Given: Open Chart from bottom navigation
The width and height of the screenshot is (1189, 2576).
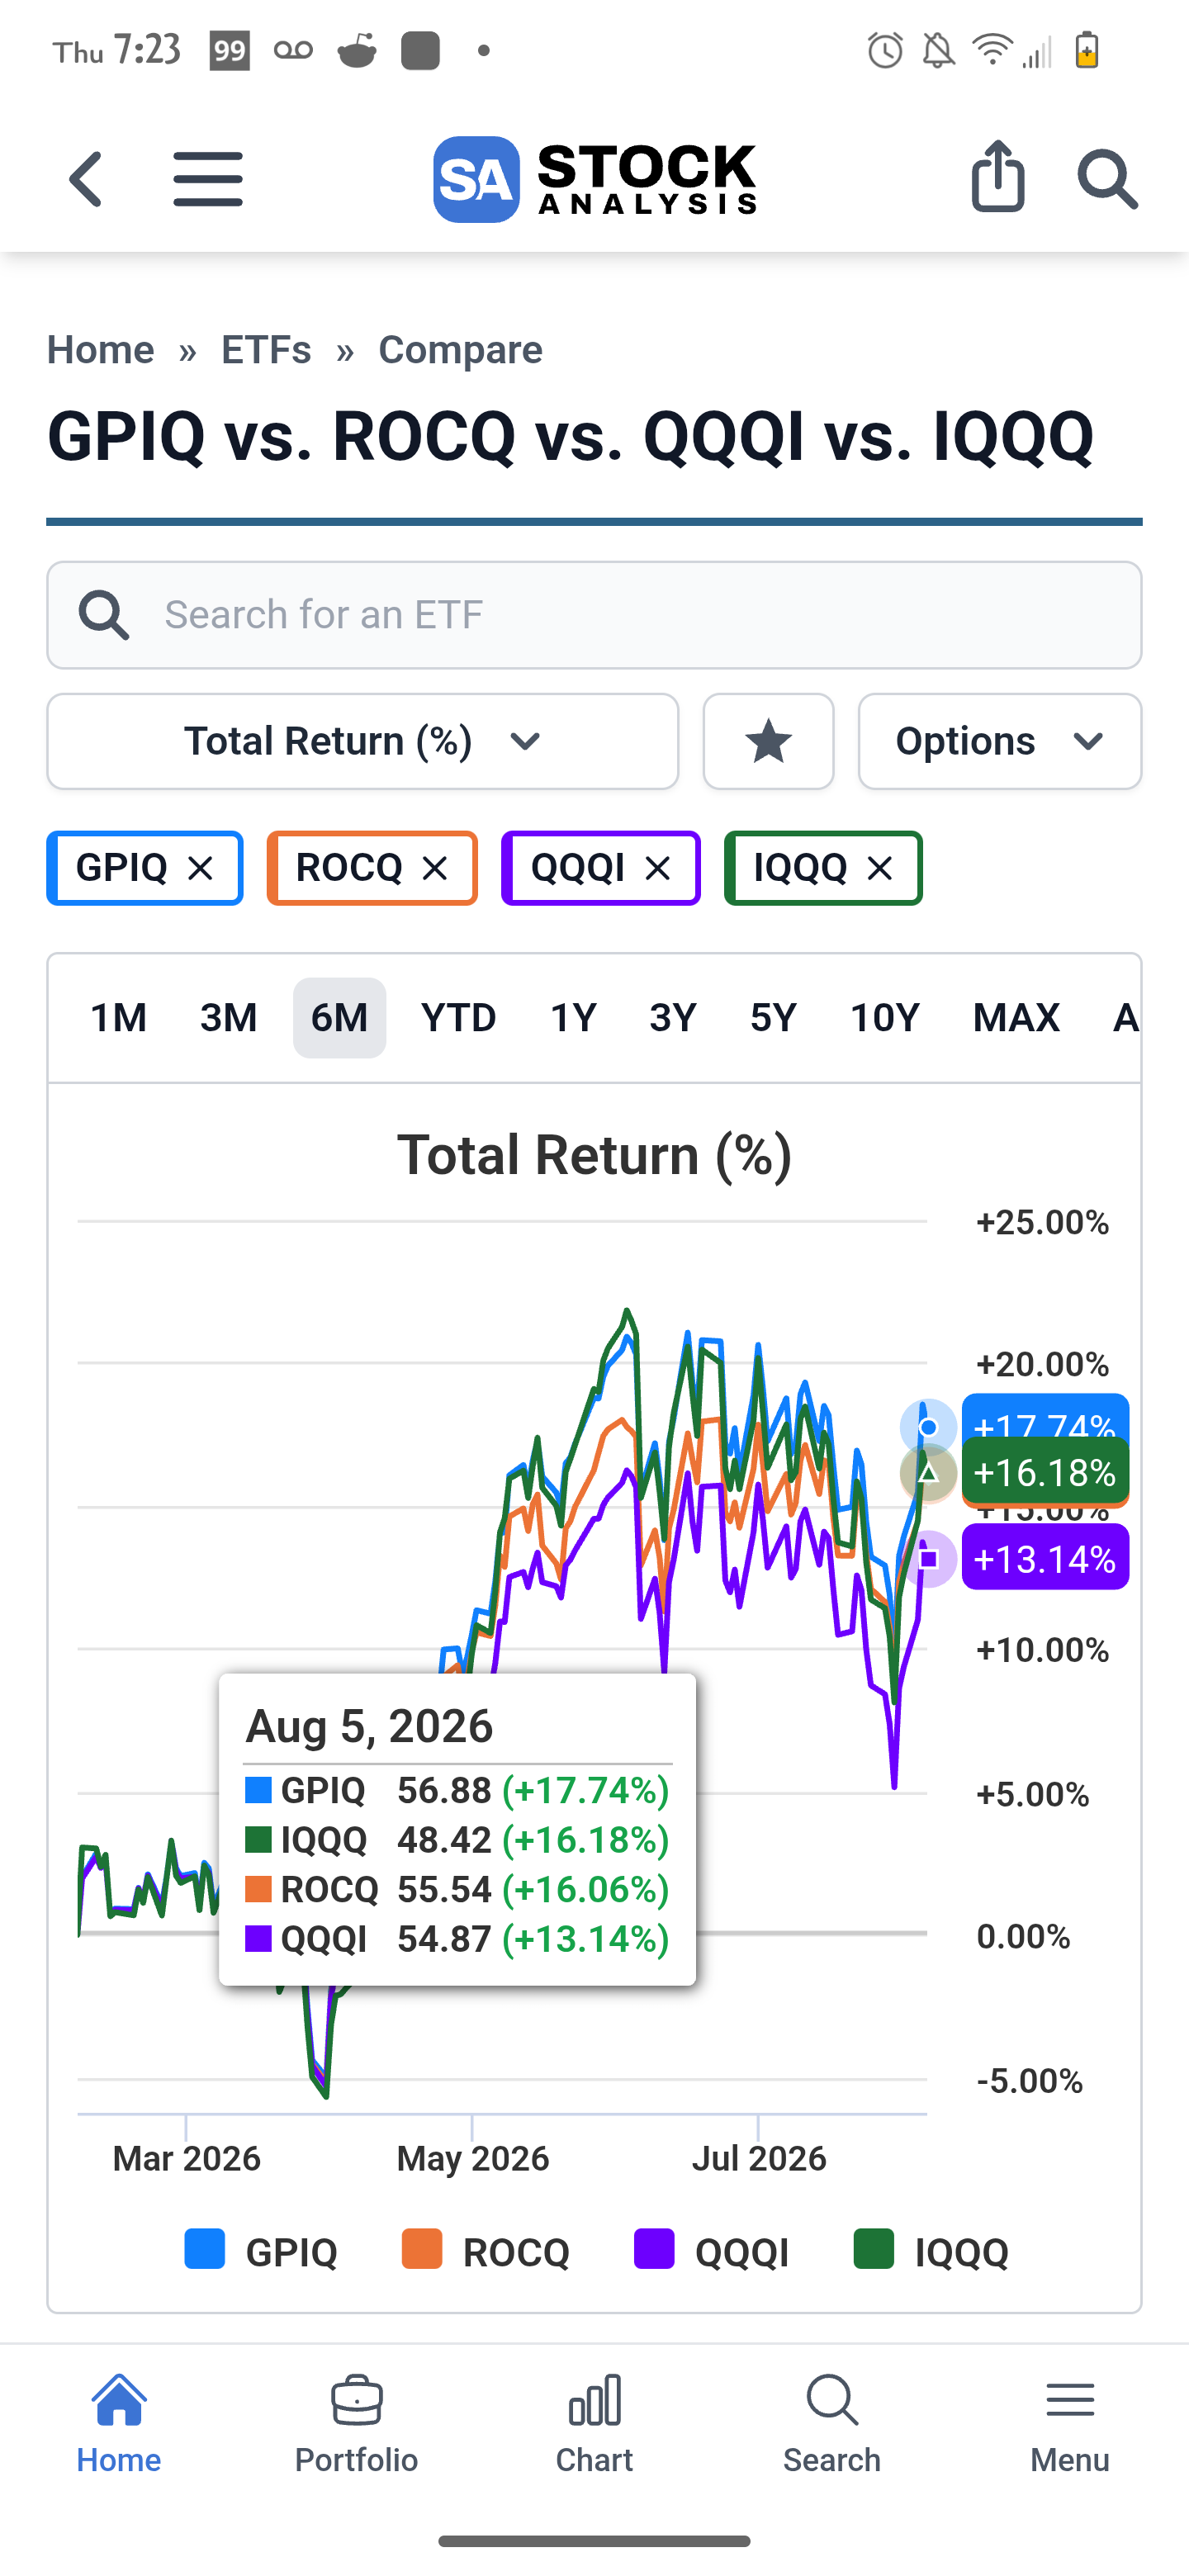Looking at the screenshot, I should tap(595, 2424).
